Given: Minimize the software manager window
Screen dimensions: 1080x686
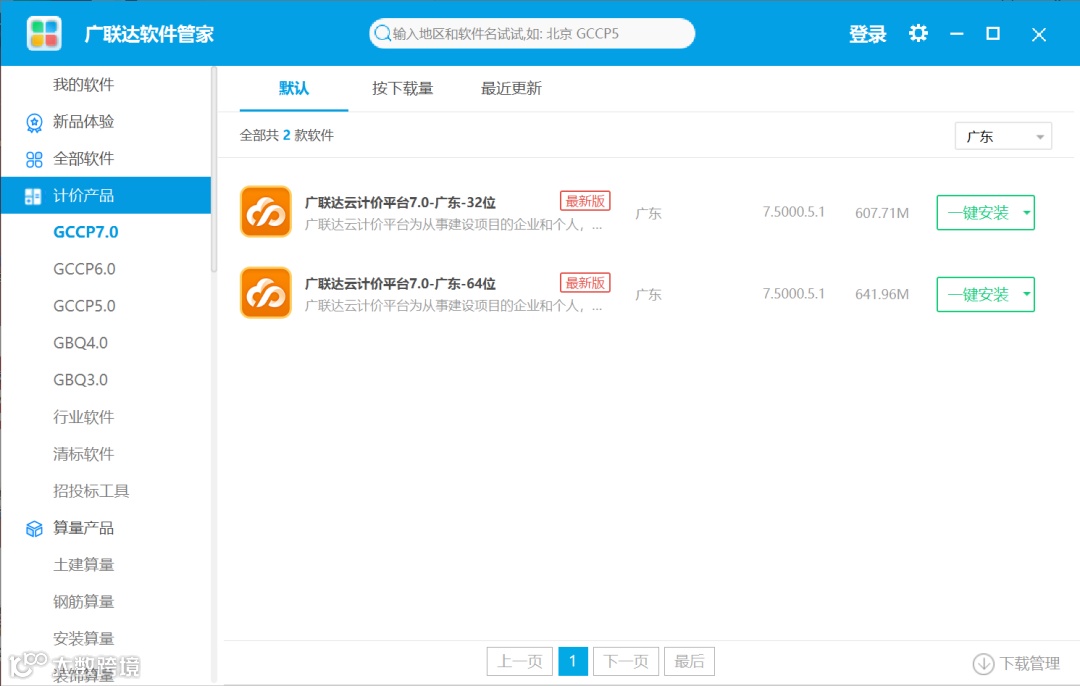Looking at the screenshot, I should (x=957, y=33).
